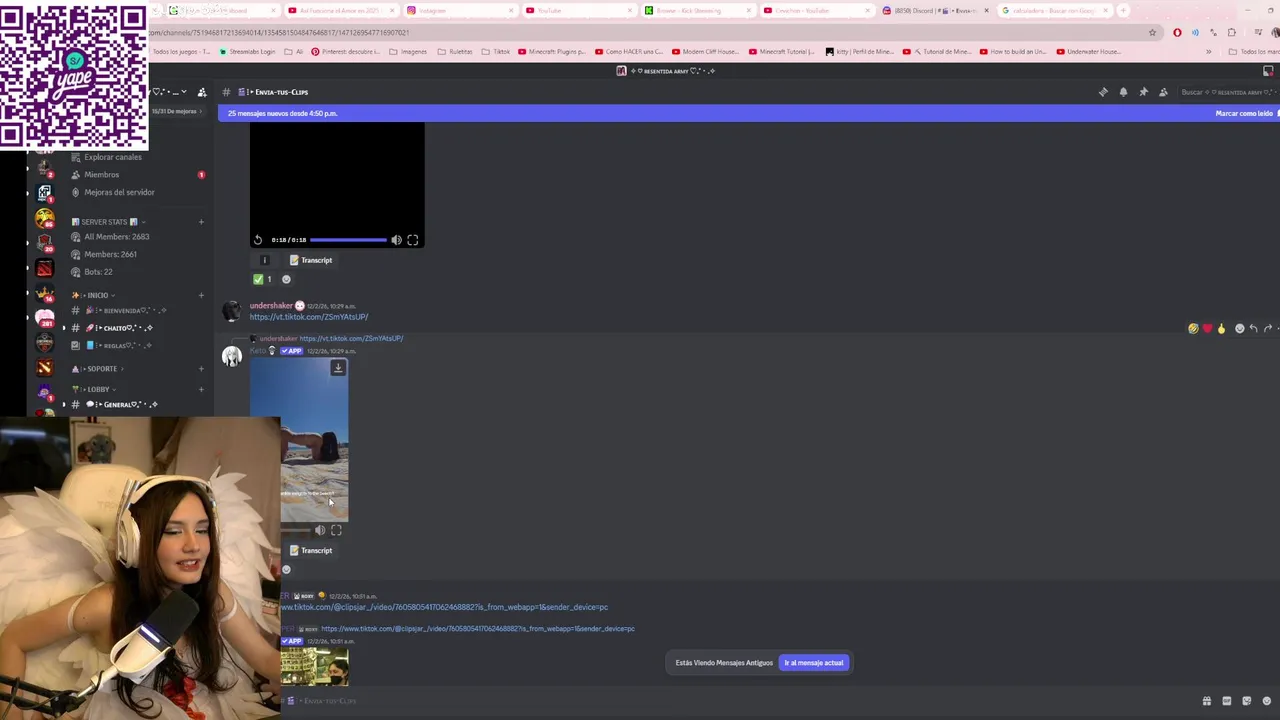
Task: Open the info button beside Transcript
Action: (265, 260)
